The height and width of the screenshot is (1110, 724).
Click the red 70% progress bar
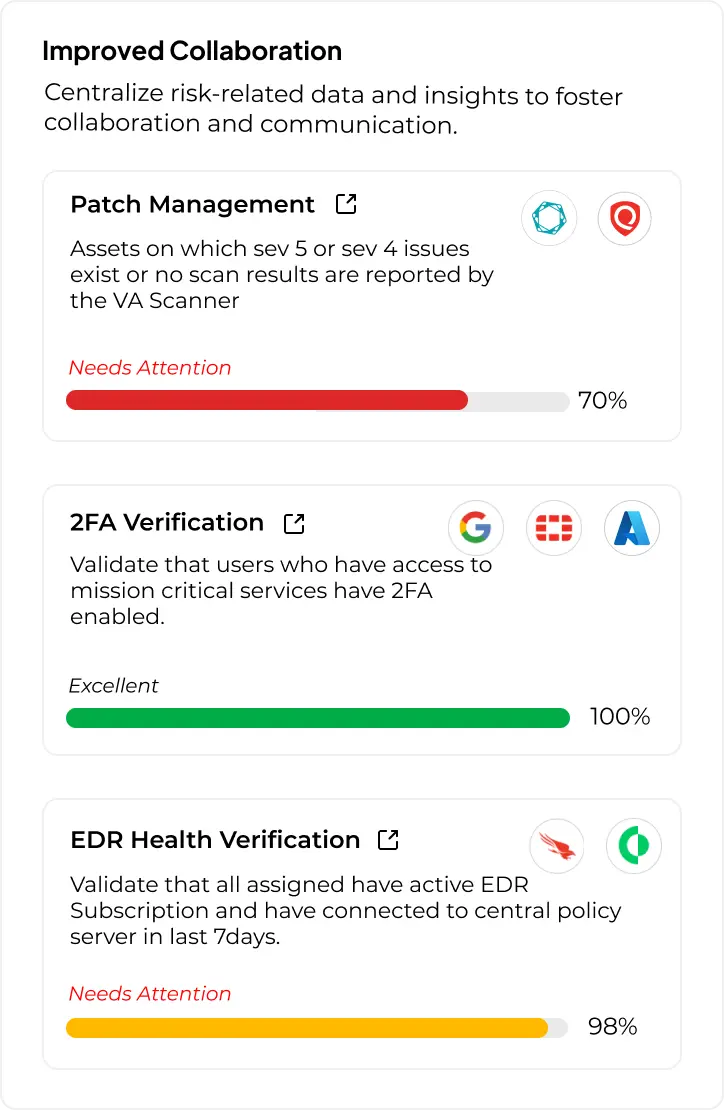tap(267, 401)
